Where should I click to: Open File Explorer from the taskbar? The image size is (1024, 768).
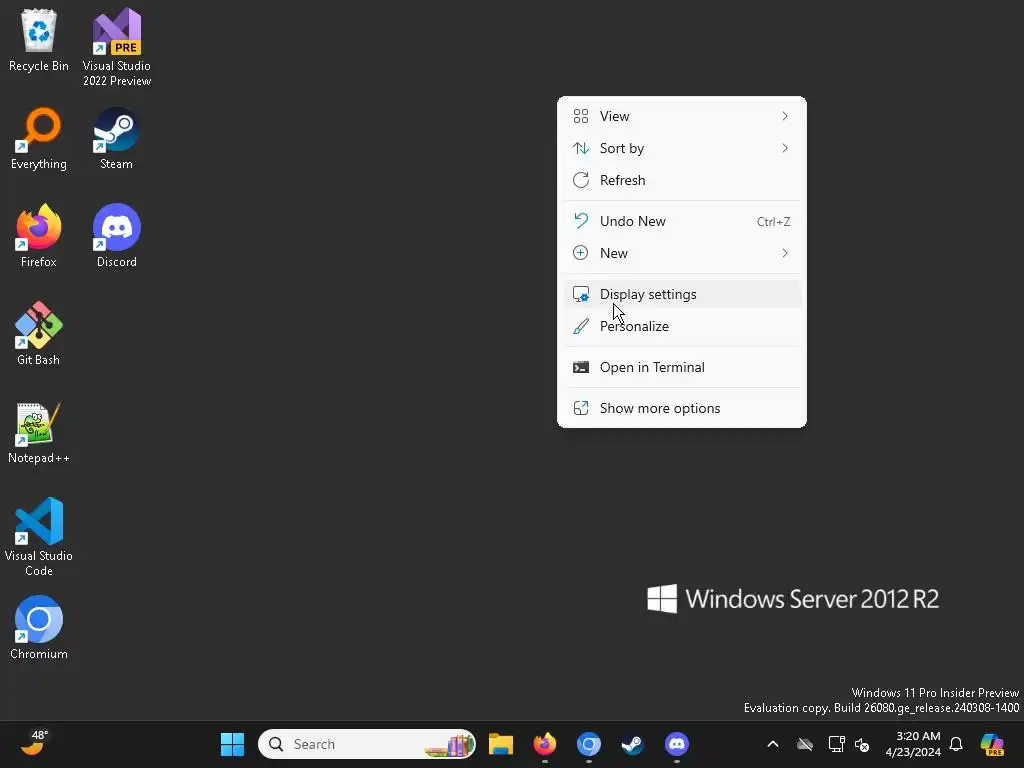(x=501, y=744)
